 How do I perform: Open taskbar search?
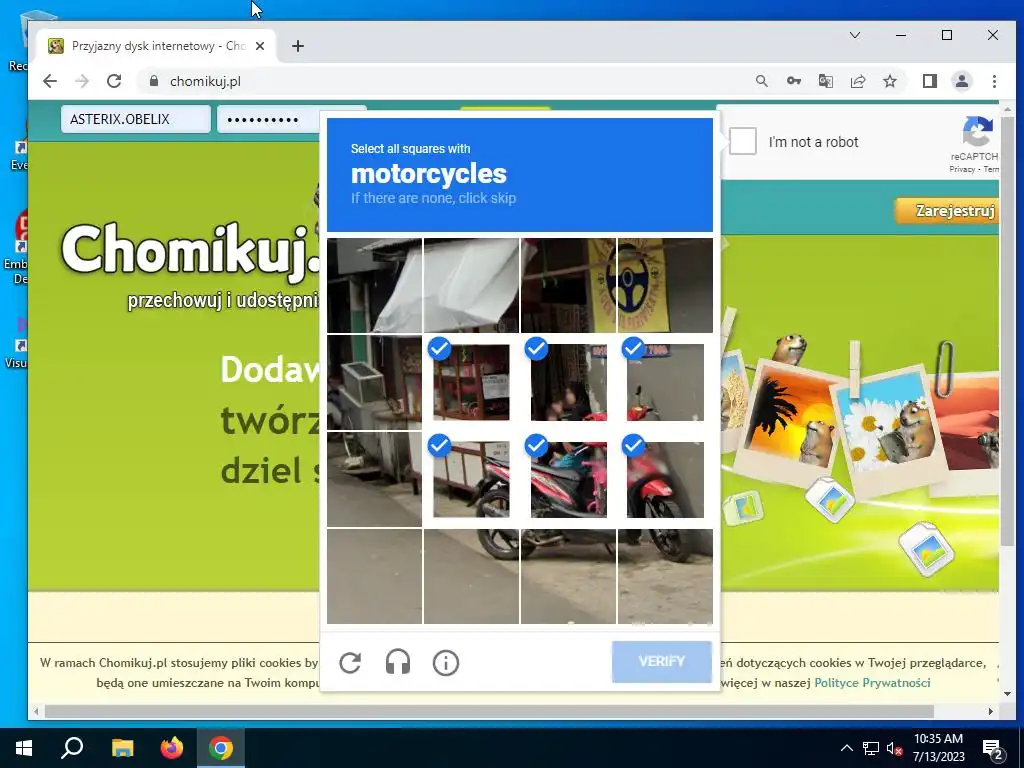(x=72, y=748)
